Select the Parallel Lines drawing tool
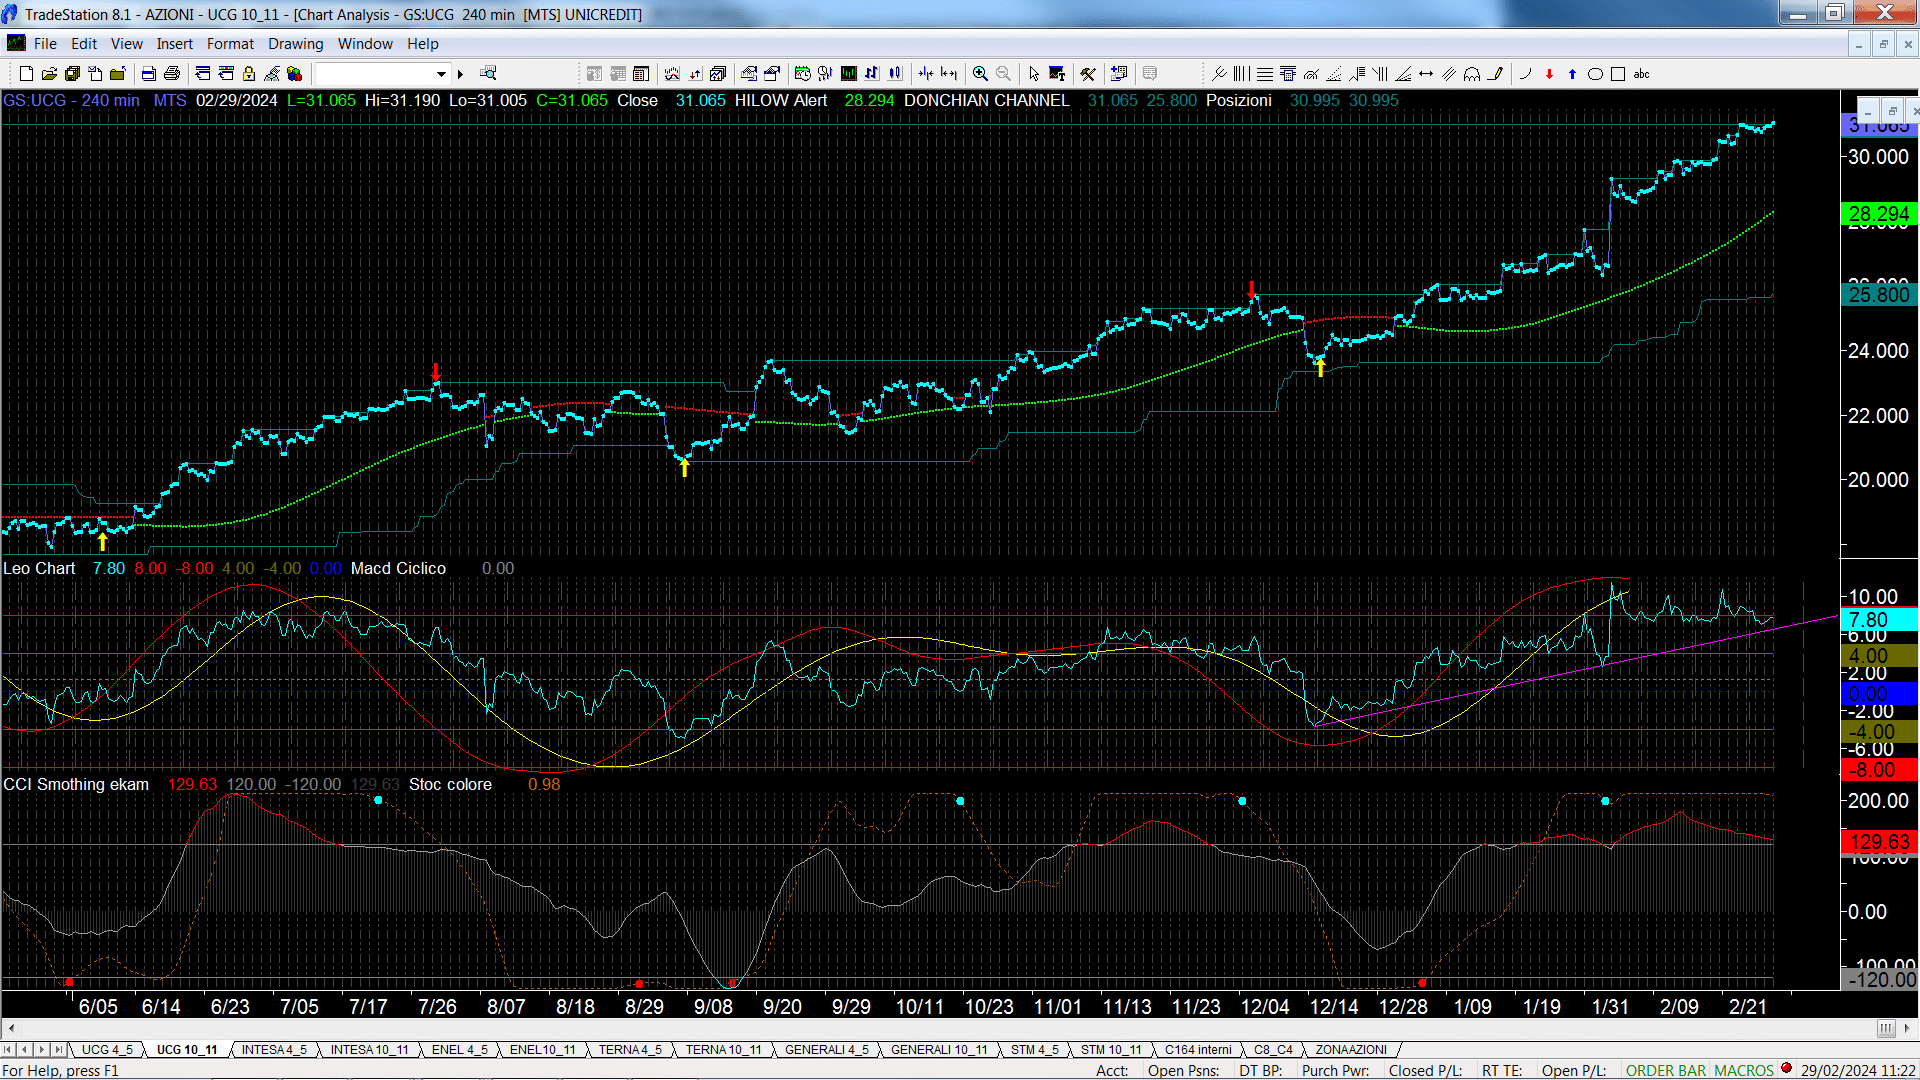Screen dimensions: 1920x1080 pos(1449,74)
